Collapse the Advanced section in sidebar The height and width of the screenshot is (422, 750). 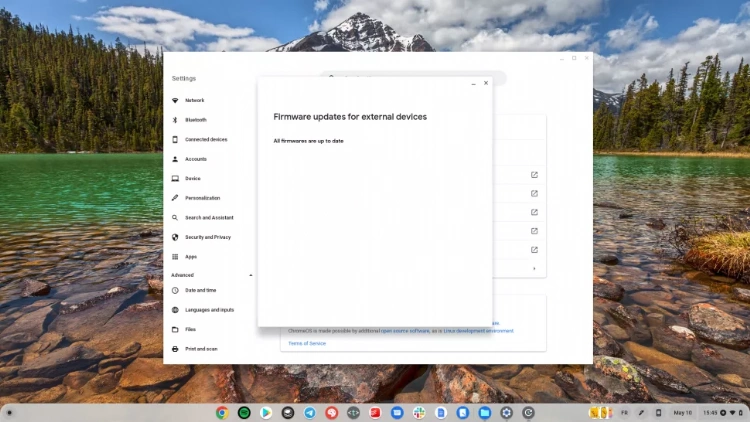(250, 275)
